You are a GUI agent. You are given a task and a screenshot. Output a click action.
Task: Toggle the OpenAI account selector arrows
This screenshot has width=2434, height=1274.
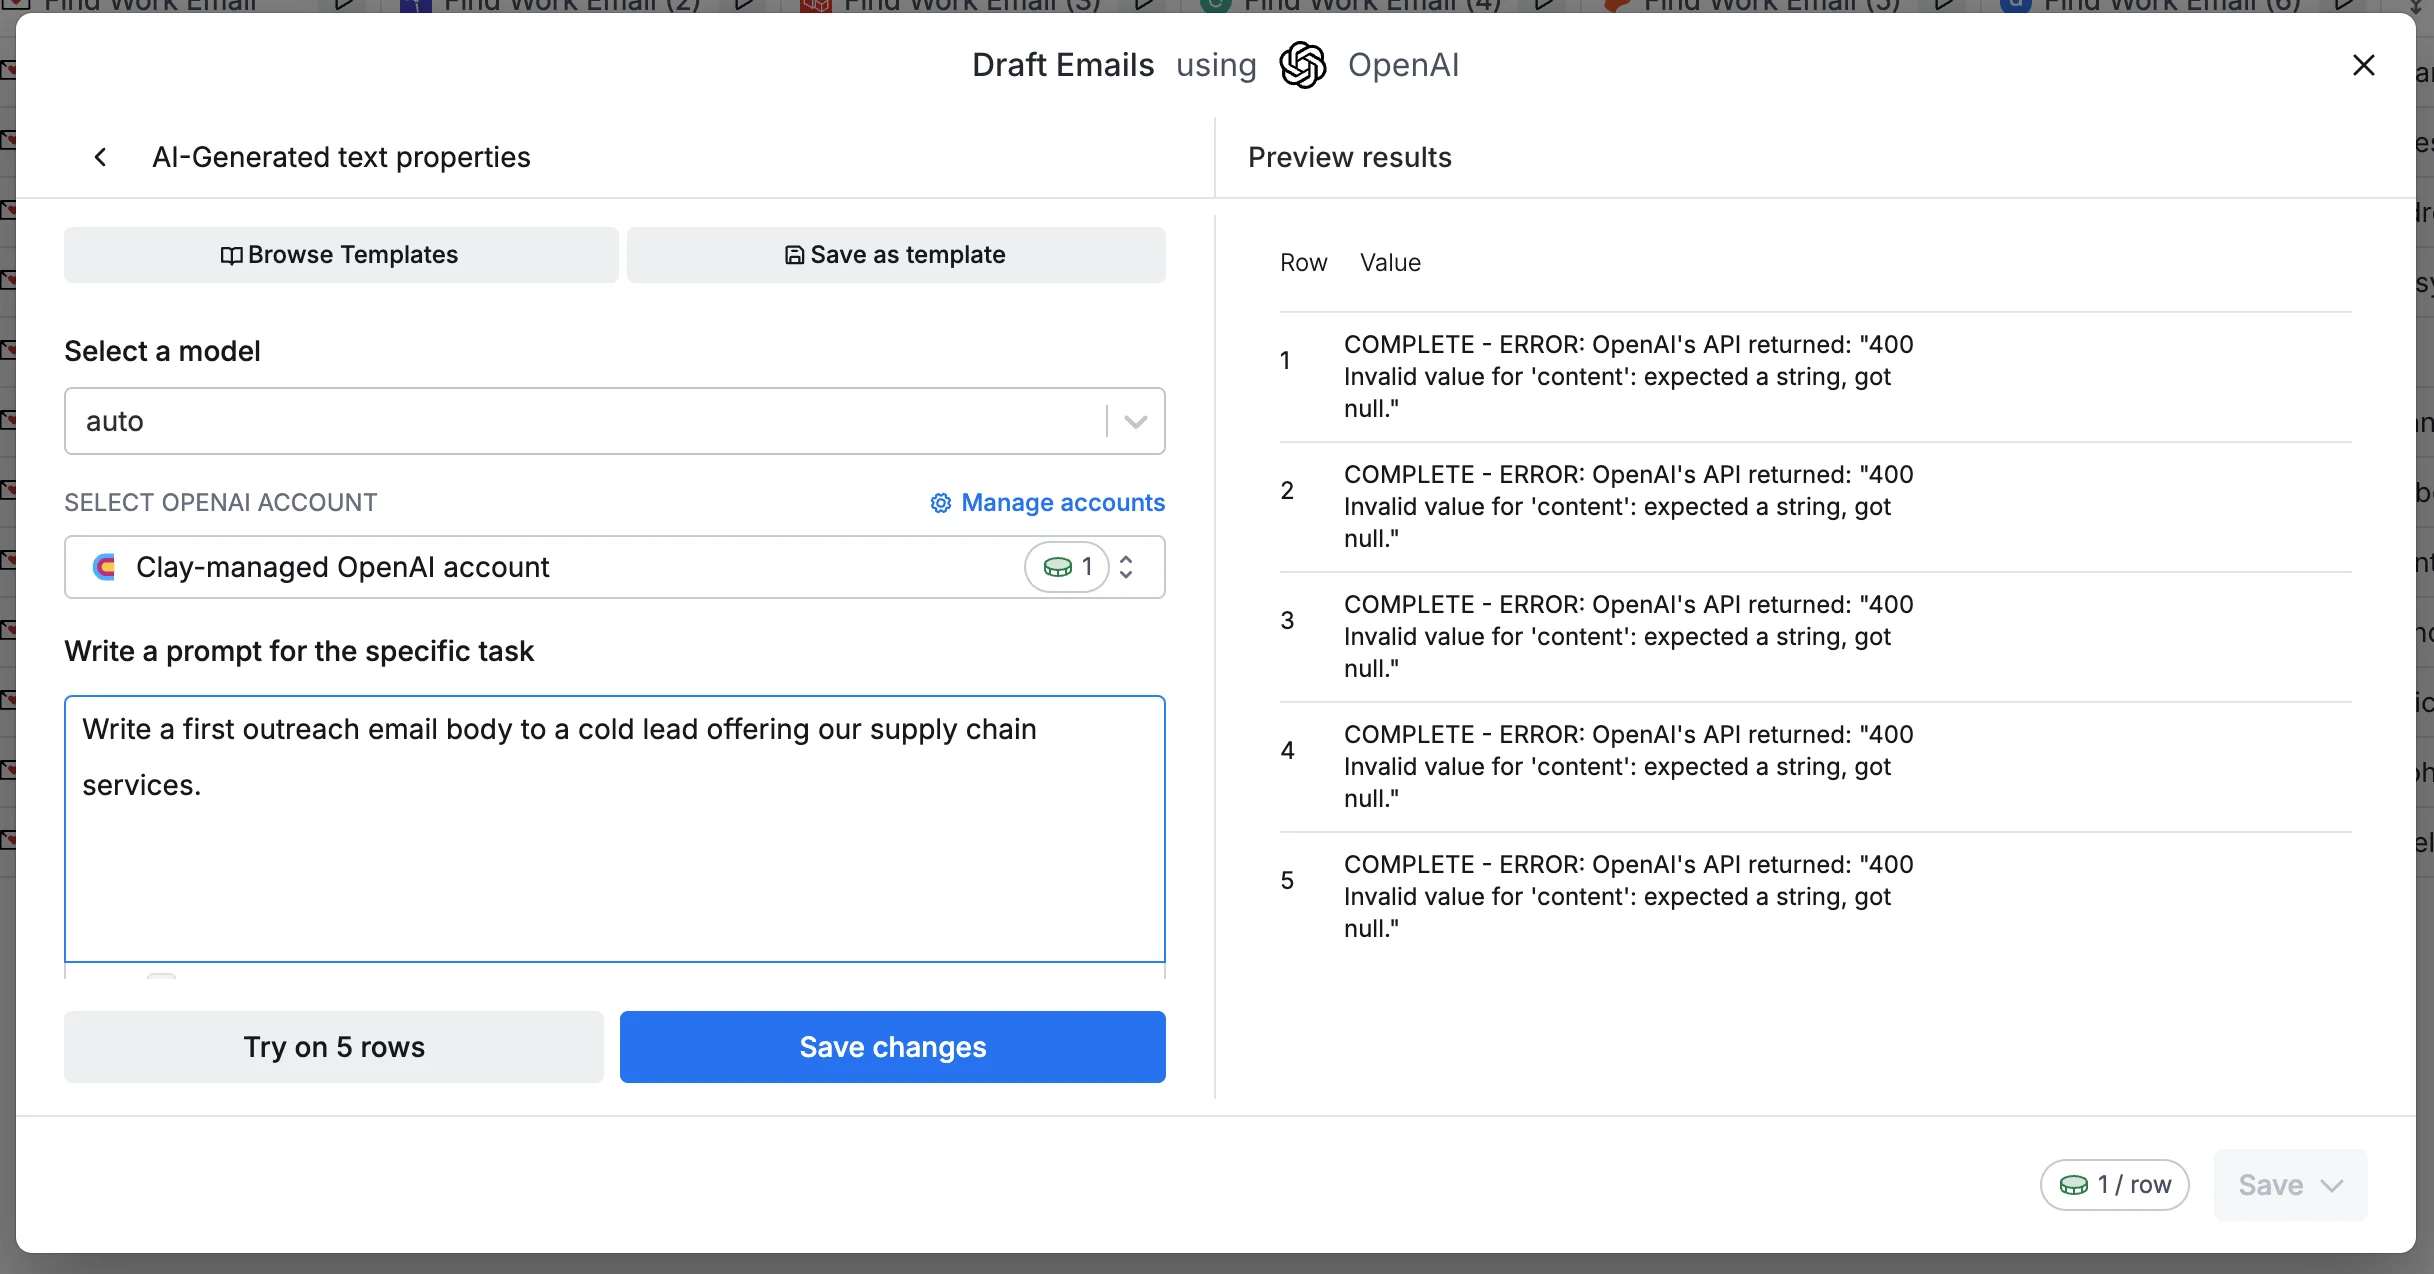[1126, 567]
